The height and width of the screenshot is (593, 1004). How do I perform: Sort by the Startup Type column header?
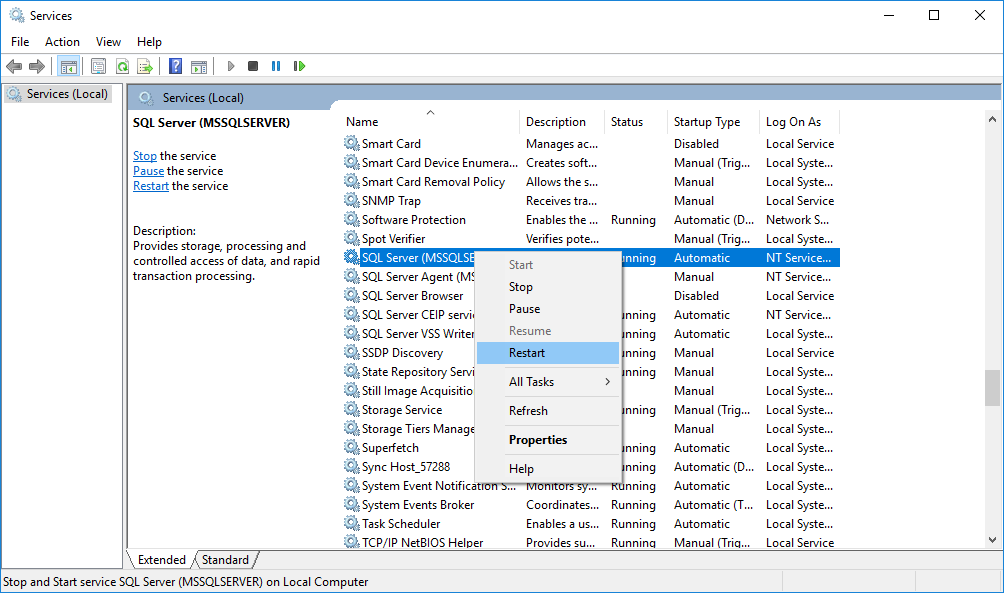pos(707,122)
